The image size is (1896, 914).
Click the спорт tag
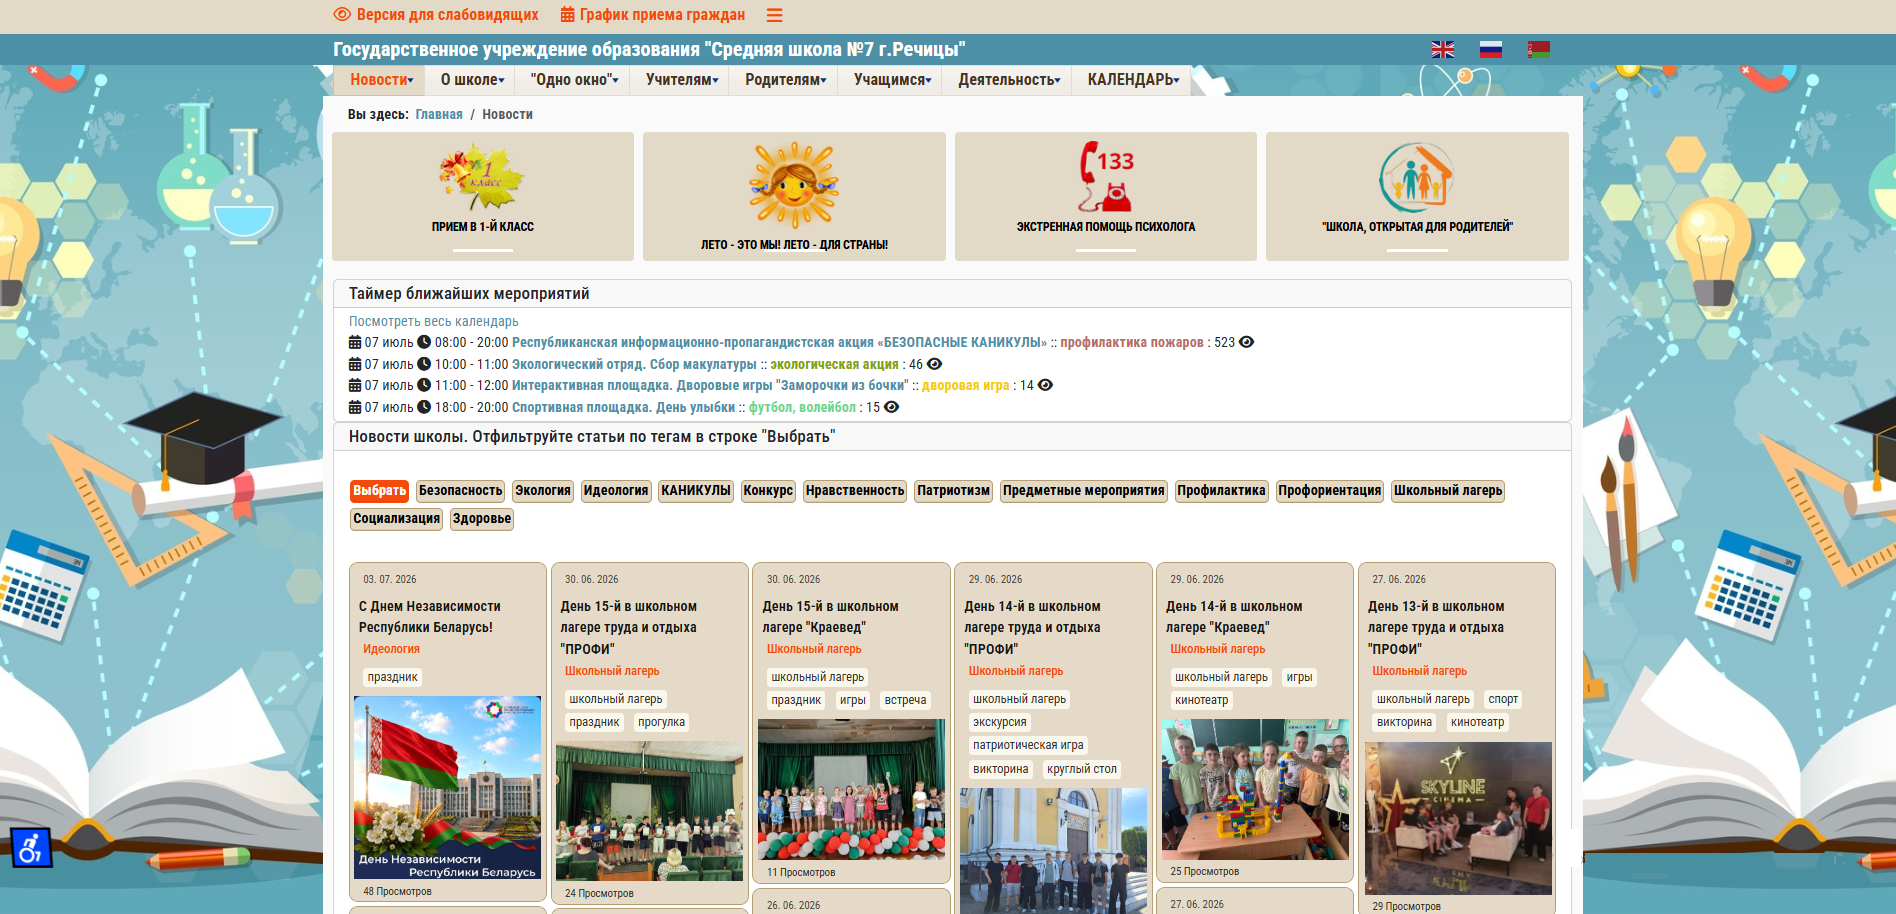pyautogui.click(x=1503, y=699)
